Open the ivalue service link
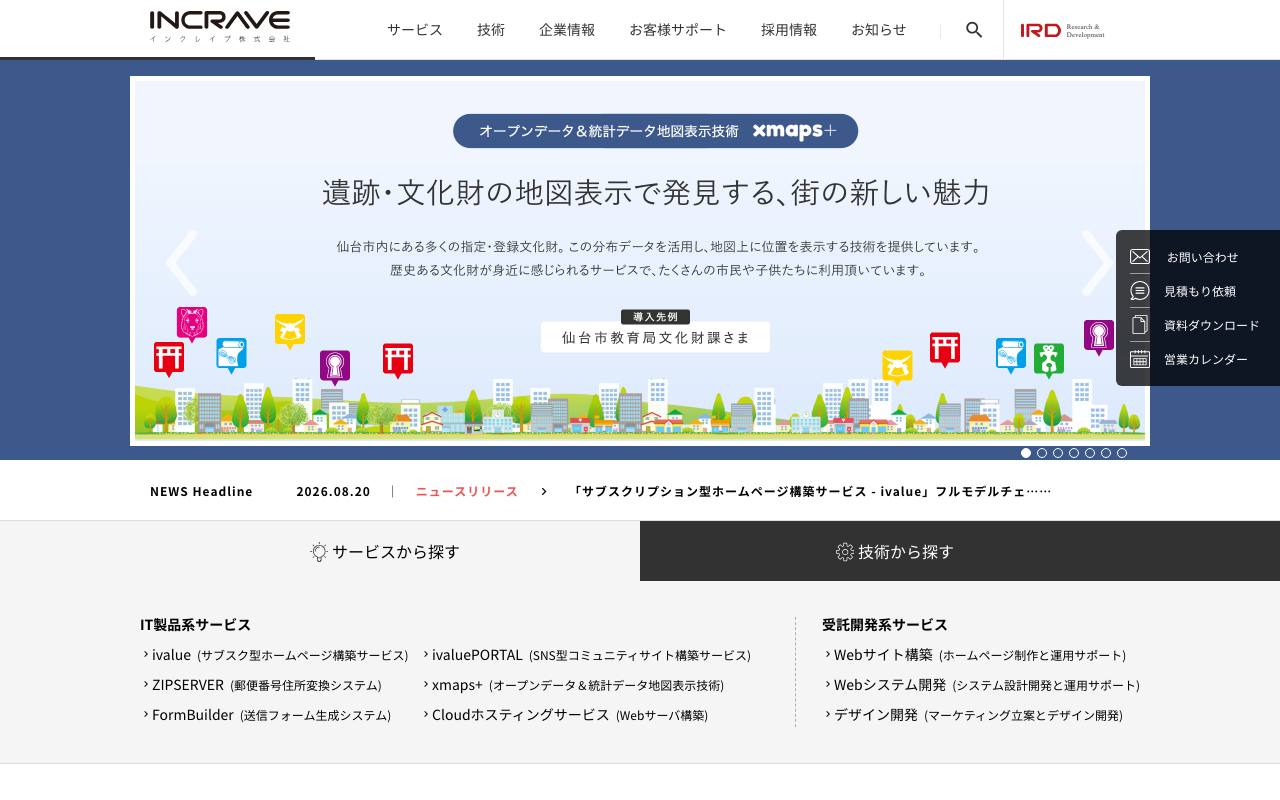The image size is (1280, 800). coord(276,655)
